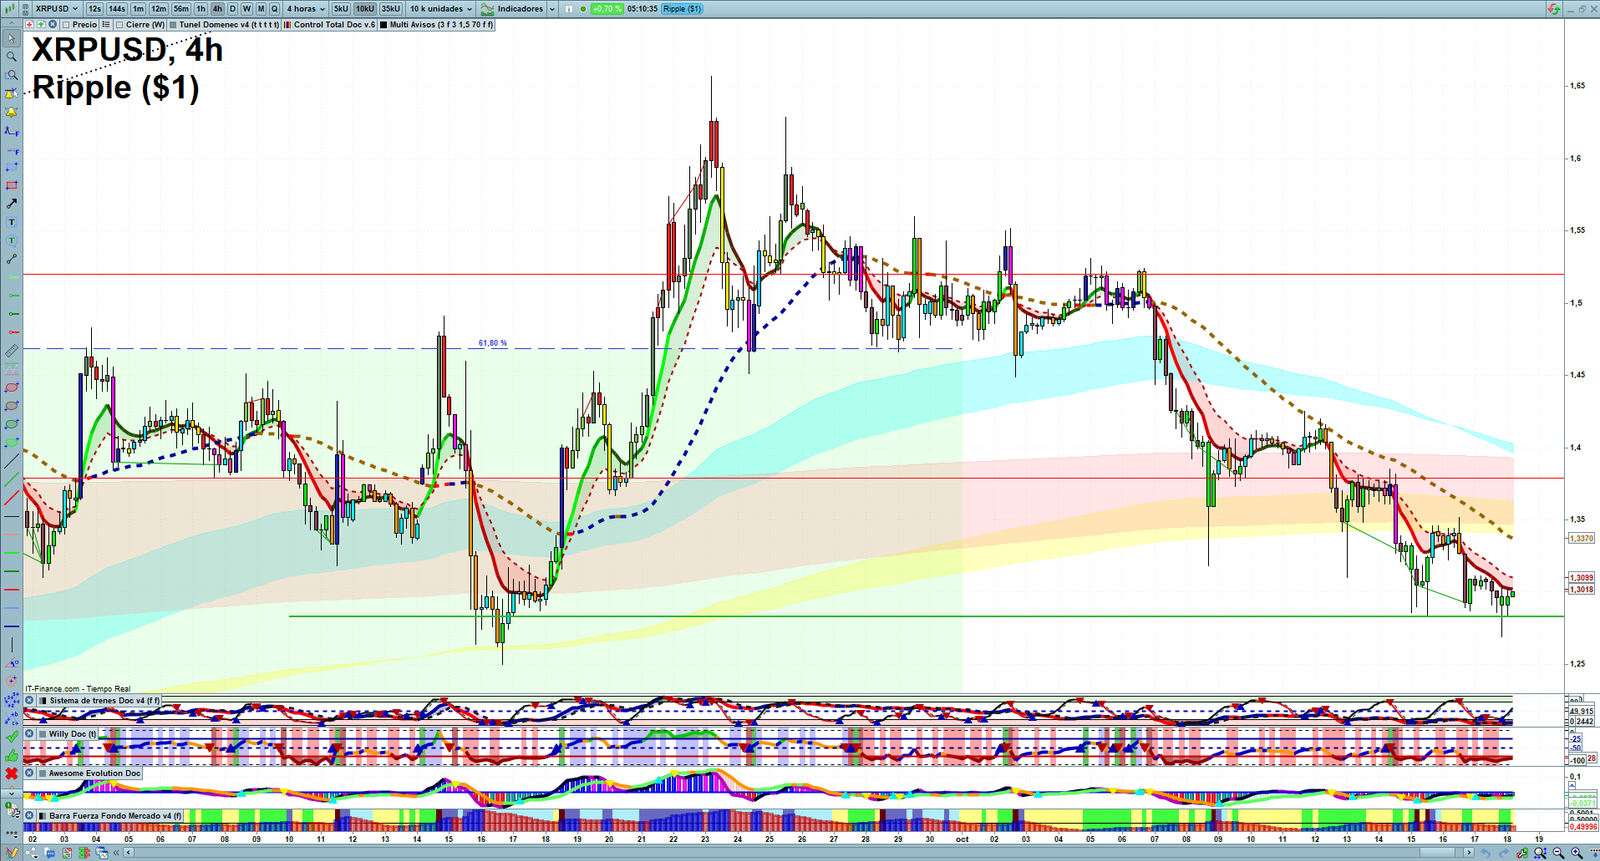The height and width of the screenshot is (861, 1600).
Task: Close the Barra Fuerza Fondo Mercado panel
Action: tap(30, 815)
